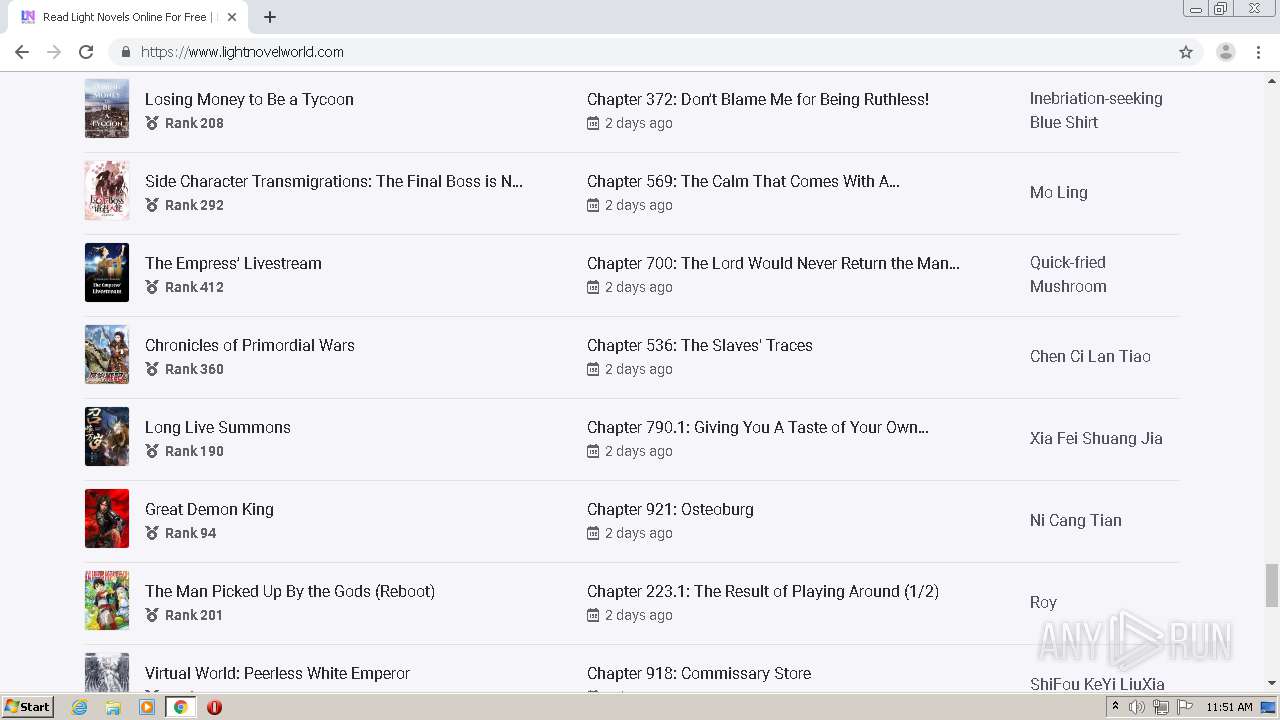Open the Great Demon King novel

click(209, 509)
